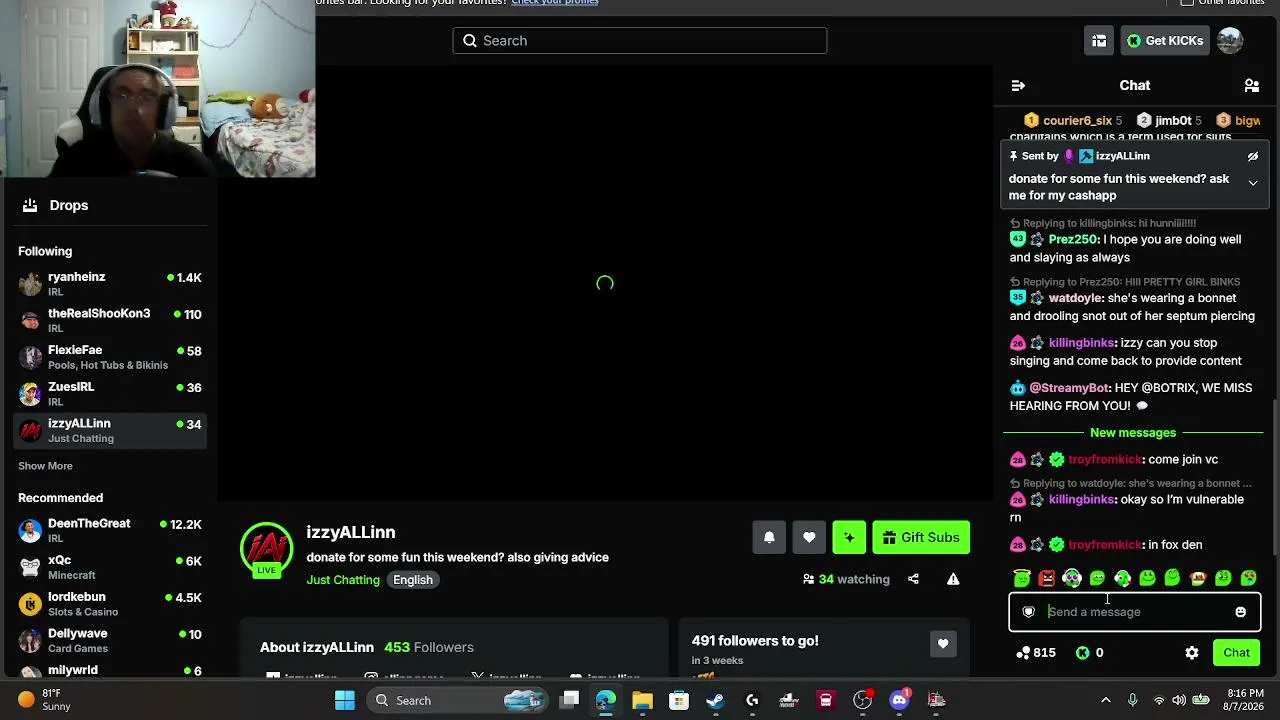Open Discord from the taskbar

click(899, 701)
